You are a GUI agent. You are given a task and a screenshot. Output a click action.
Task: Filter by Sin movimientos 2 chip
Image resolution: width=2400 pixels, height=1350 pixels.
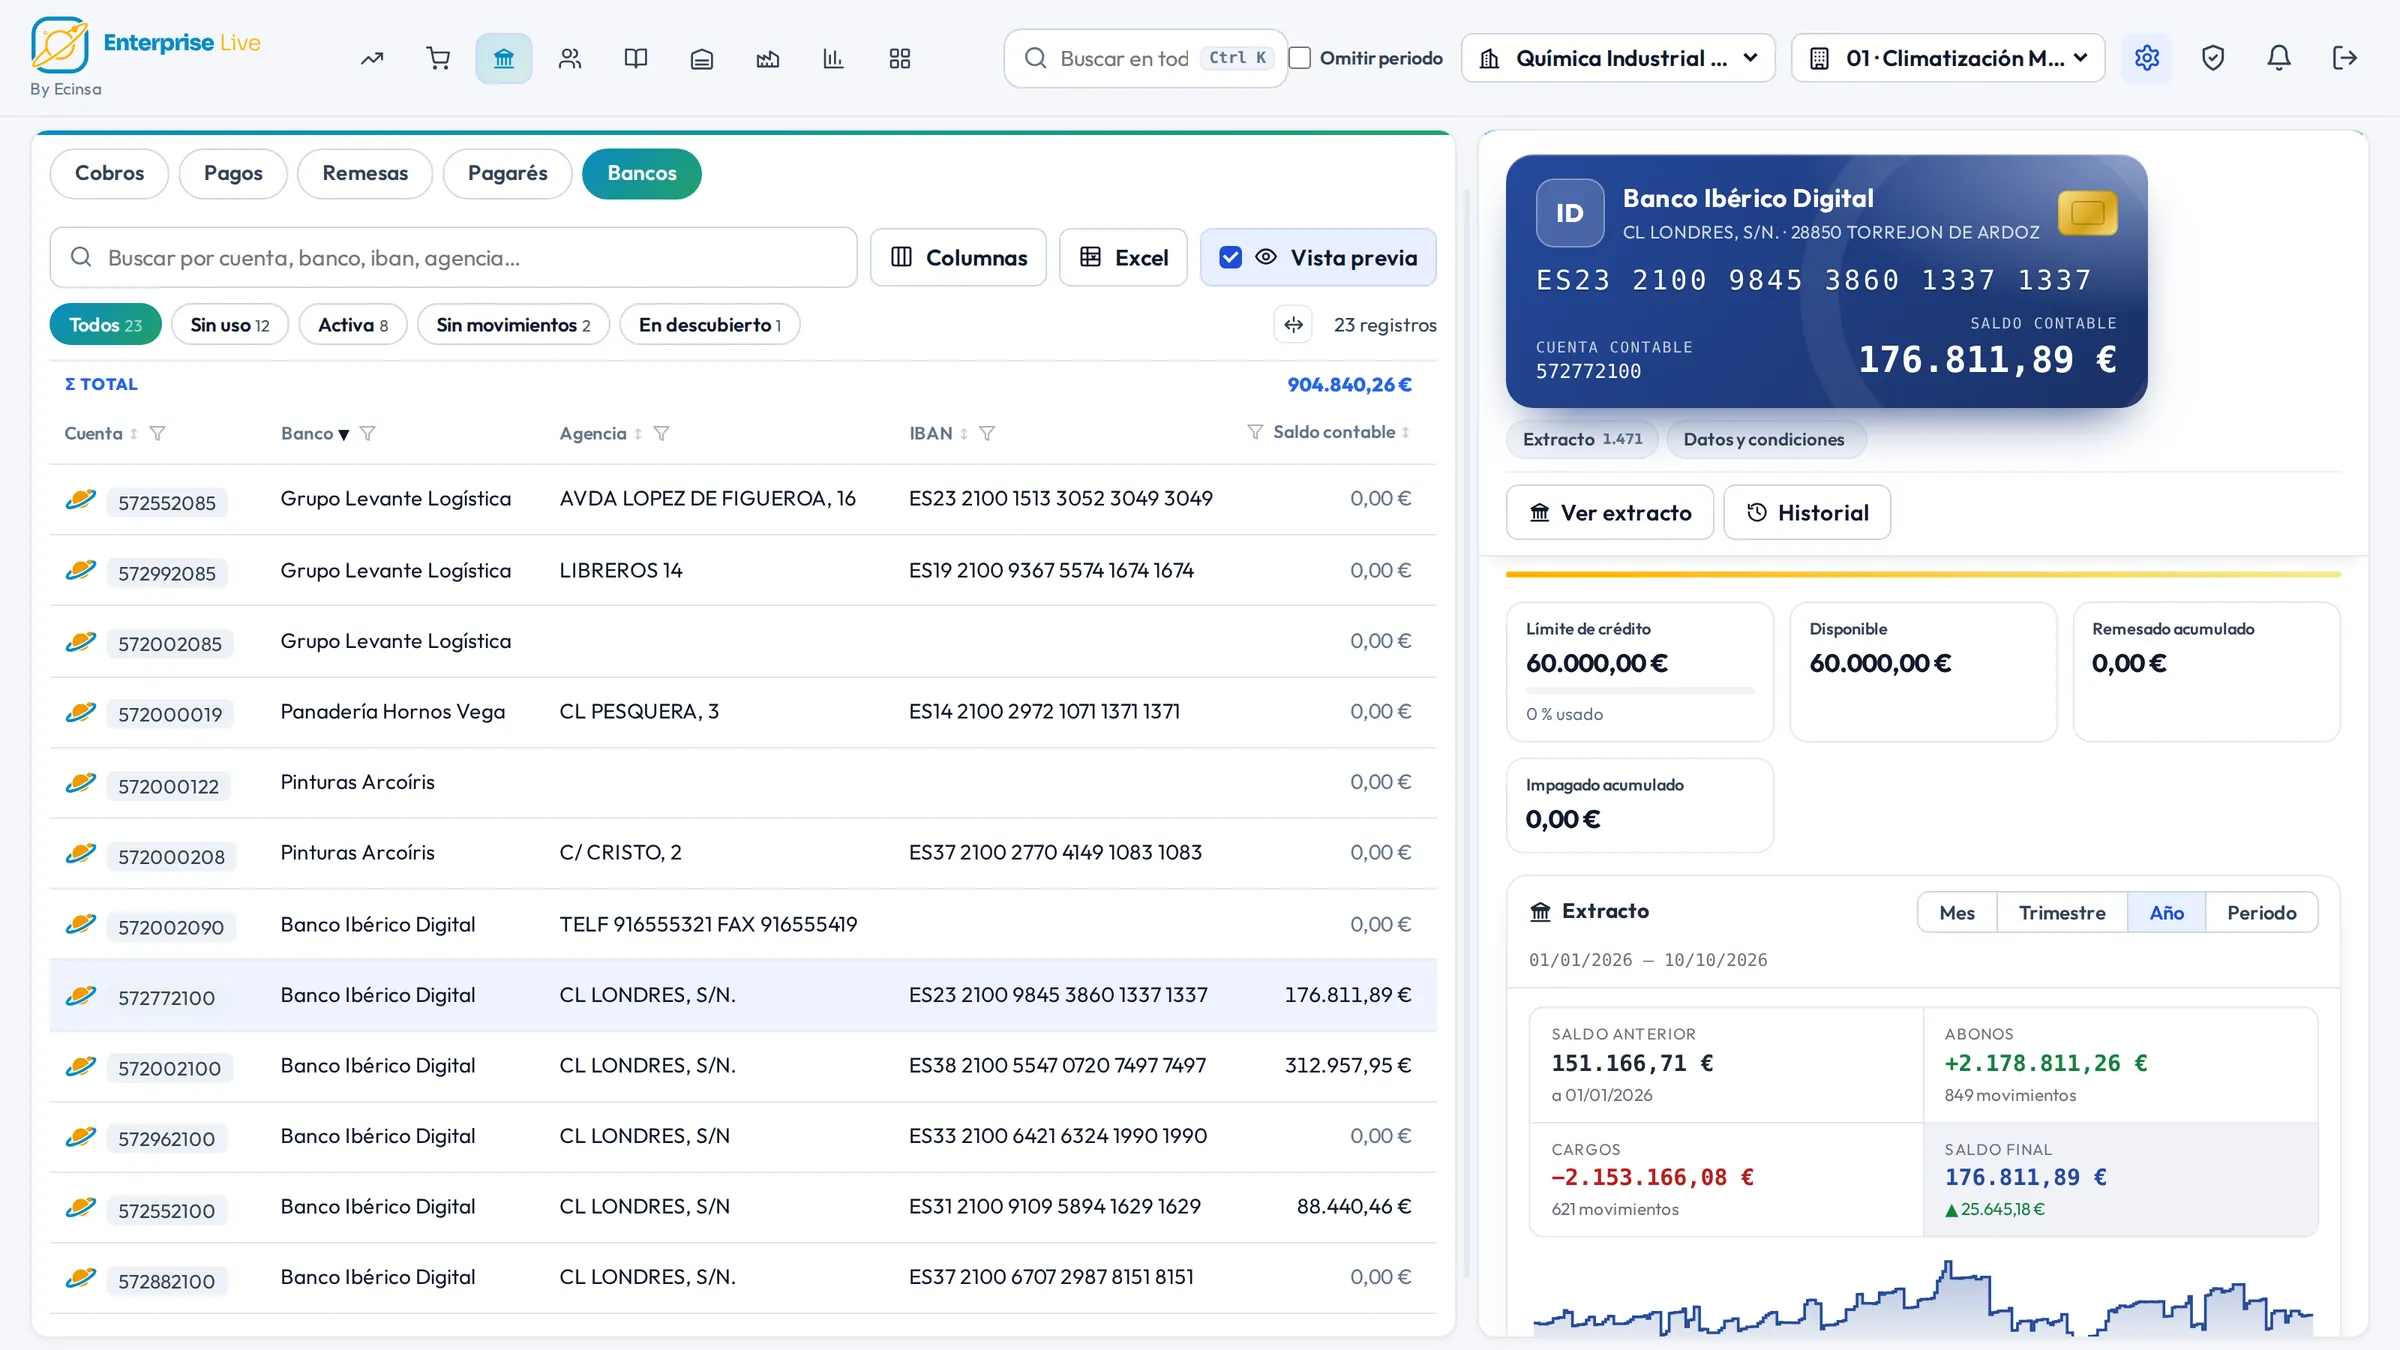[x=513, y=325]
